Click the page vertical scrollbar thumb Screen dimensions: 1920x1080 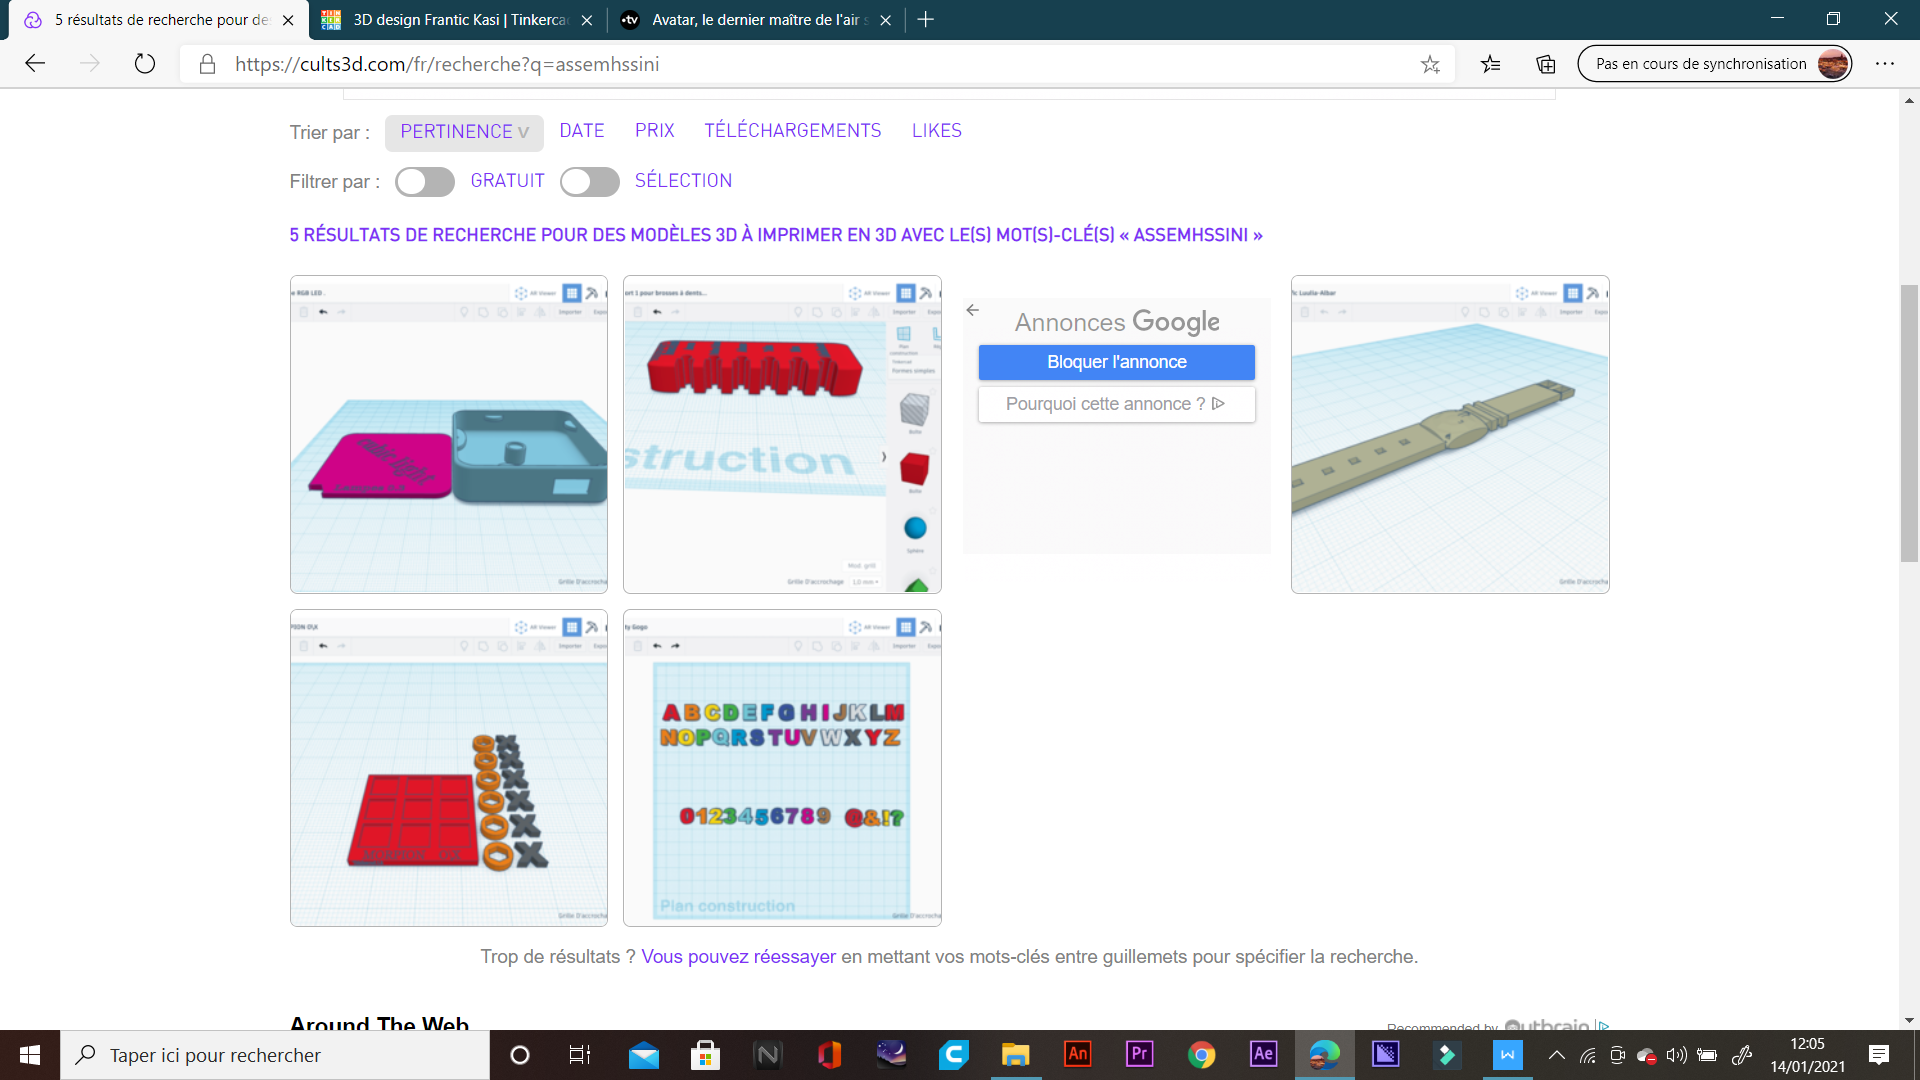coord(1909,423)
